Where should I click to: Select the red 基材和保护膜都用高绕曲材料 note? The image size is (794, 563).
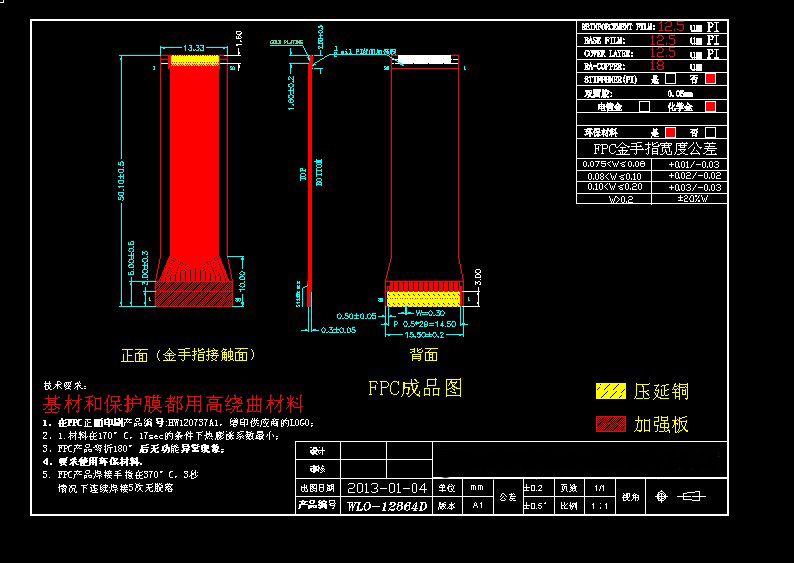(173, 404)
